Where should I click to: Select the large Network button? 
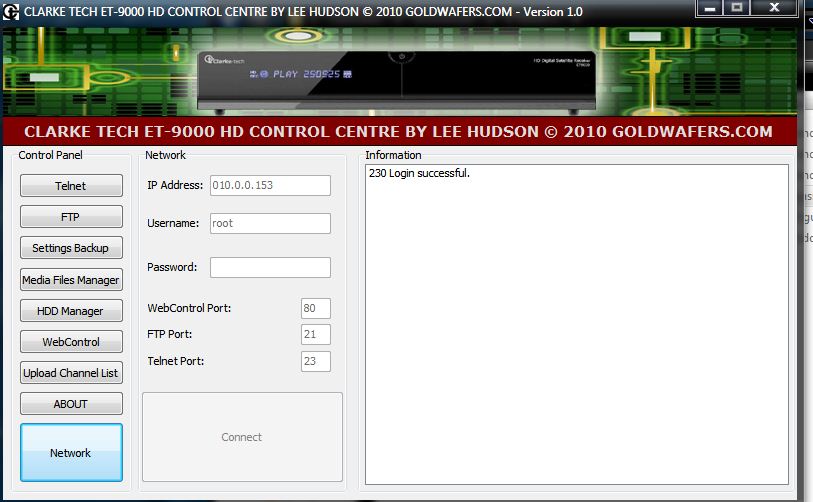point(71,453)
